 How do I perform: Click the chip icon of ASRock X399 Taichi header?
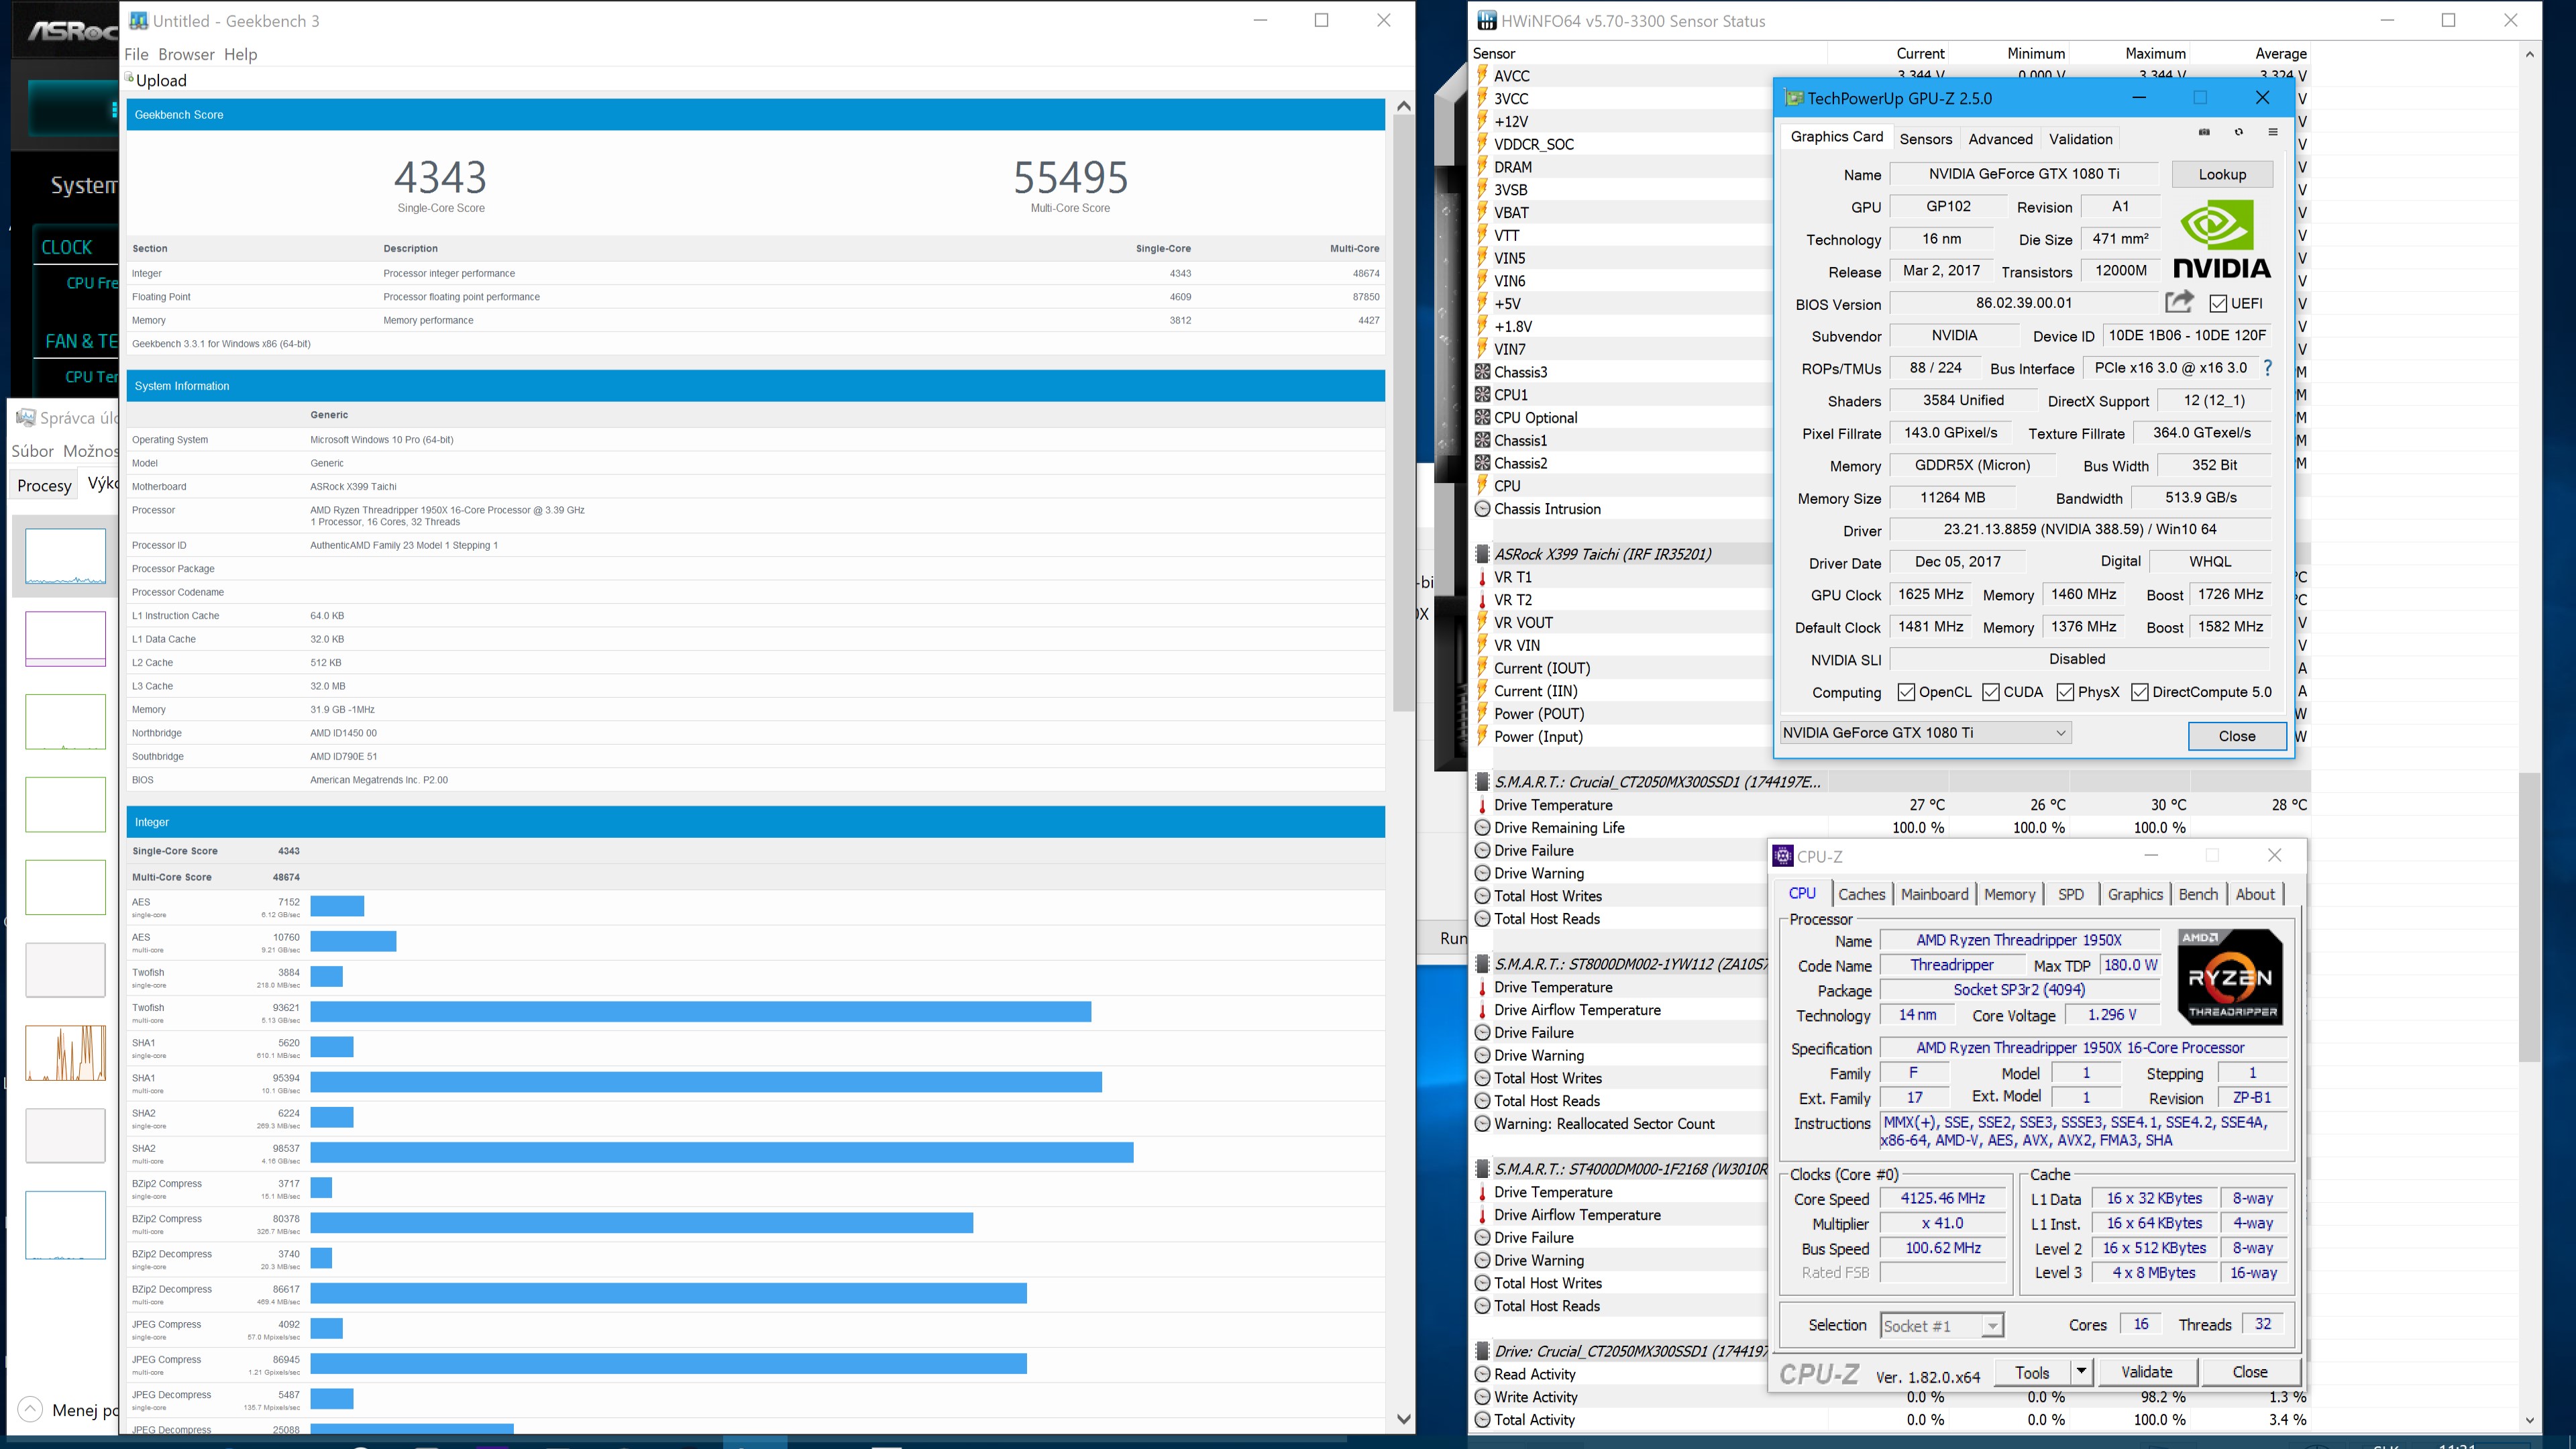tap(1482, 554)
